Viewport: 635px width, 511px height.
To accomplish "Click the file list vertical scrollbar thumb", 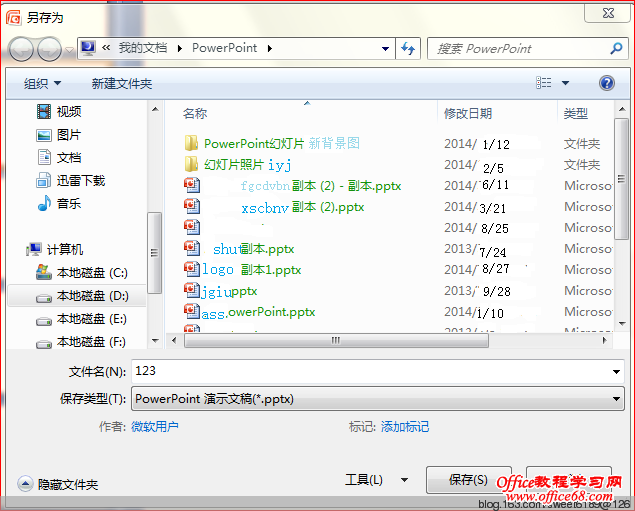I will point(622,179).
